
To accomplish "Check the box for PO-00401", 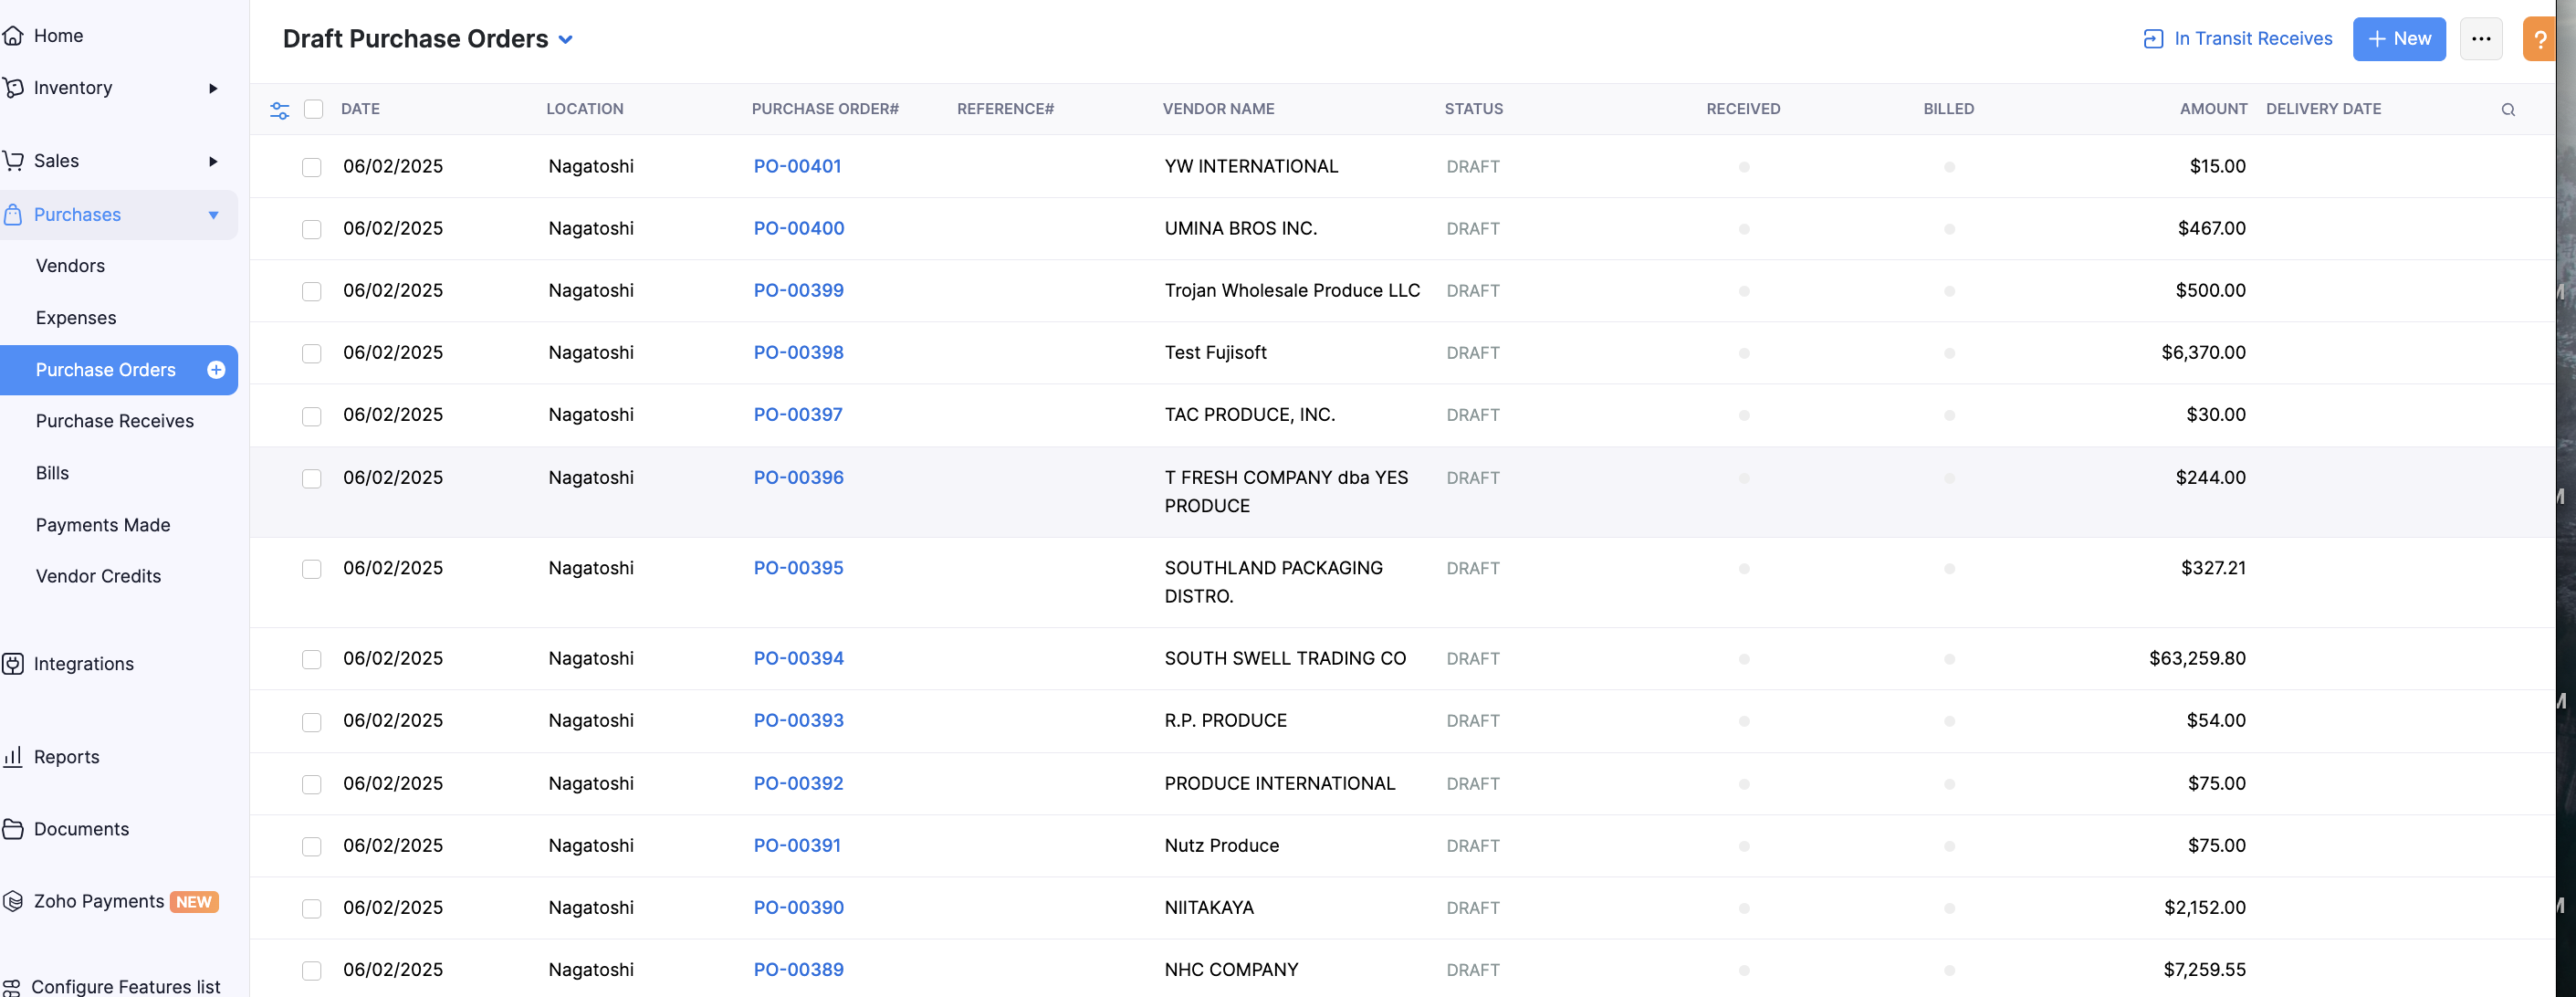I will (x=312, y=167).
